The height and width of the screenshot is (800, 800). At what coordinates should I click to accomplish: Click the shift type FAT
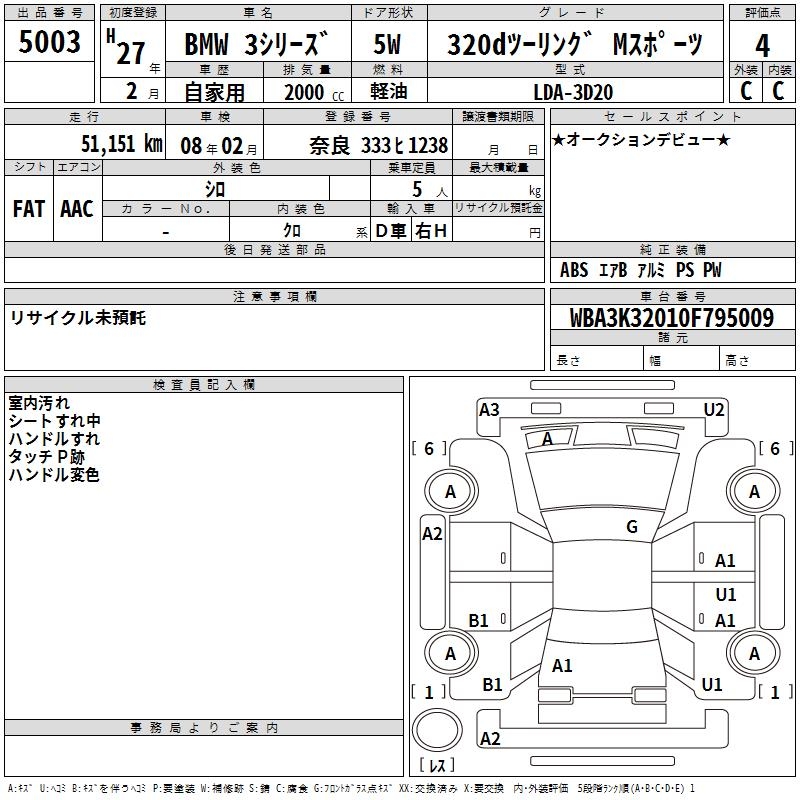click(x=29, y=208)
